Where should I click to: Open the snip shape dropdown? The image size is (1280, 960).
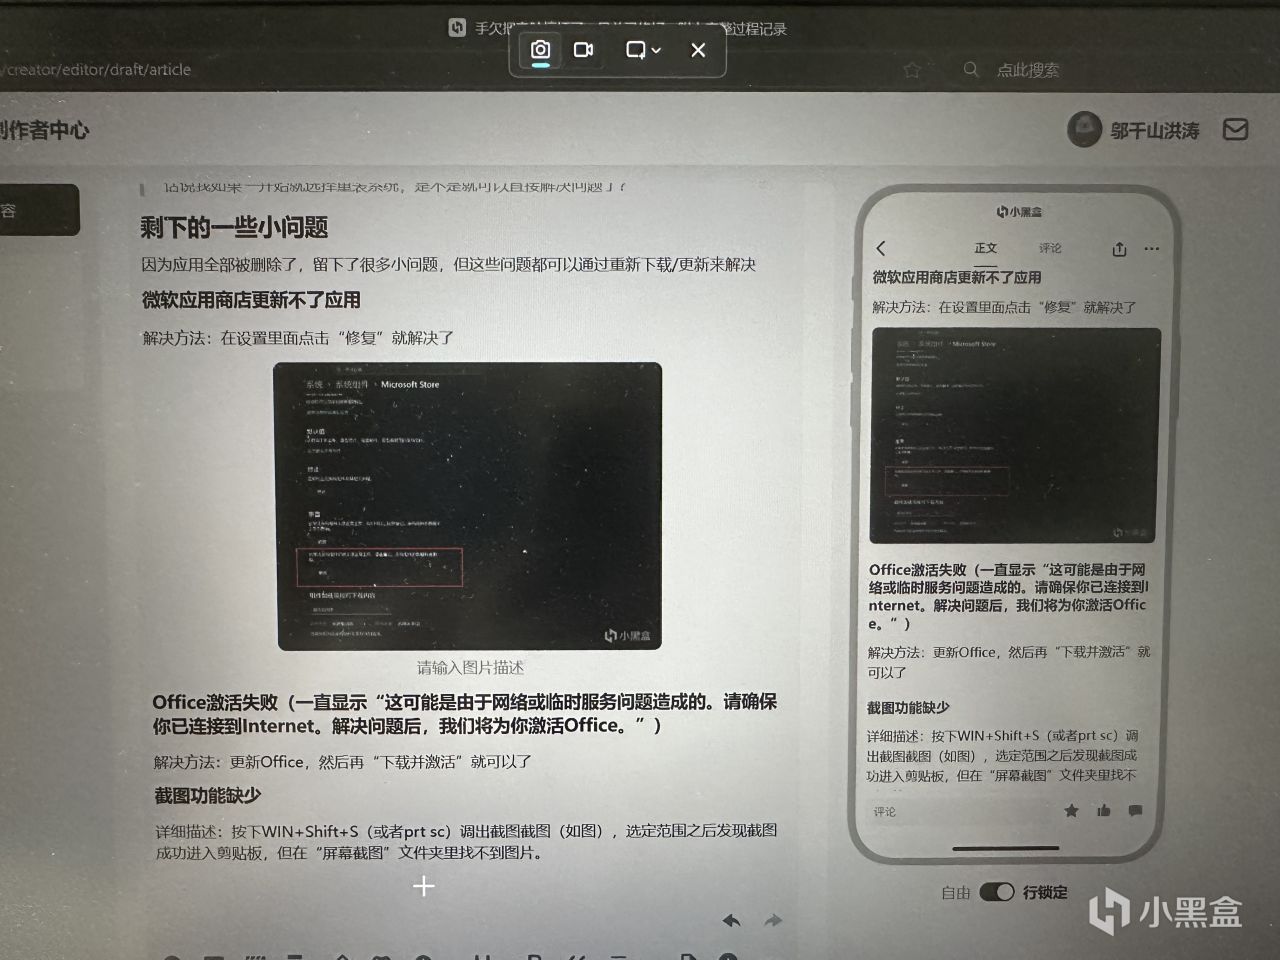(x=643, y=50)
